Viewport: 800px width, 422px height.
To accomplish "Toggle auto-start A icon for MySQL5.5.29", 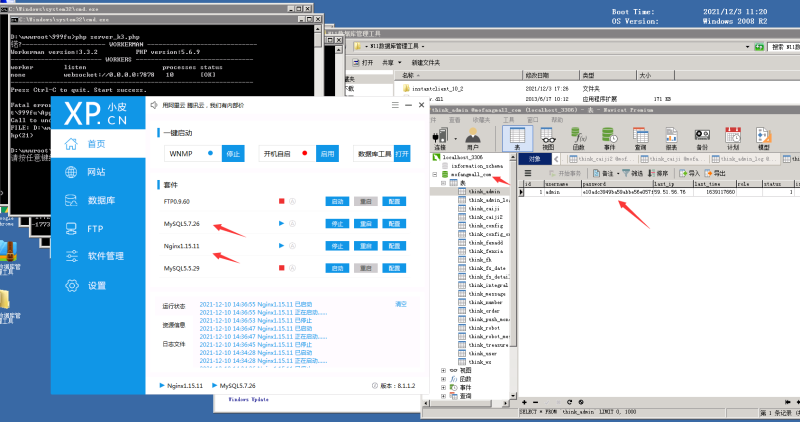I will click(293, 268).
